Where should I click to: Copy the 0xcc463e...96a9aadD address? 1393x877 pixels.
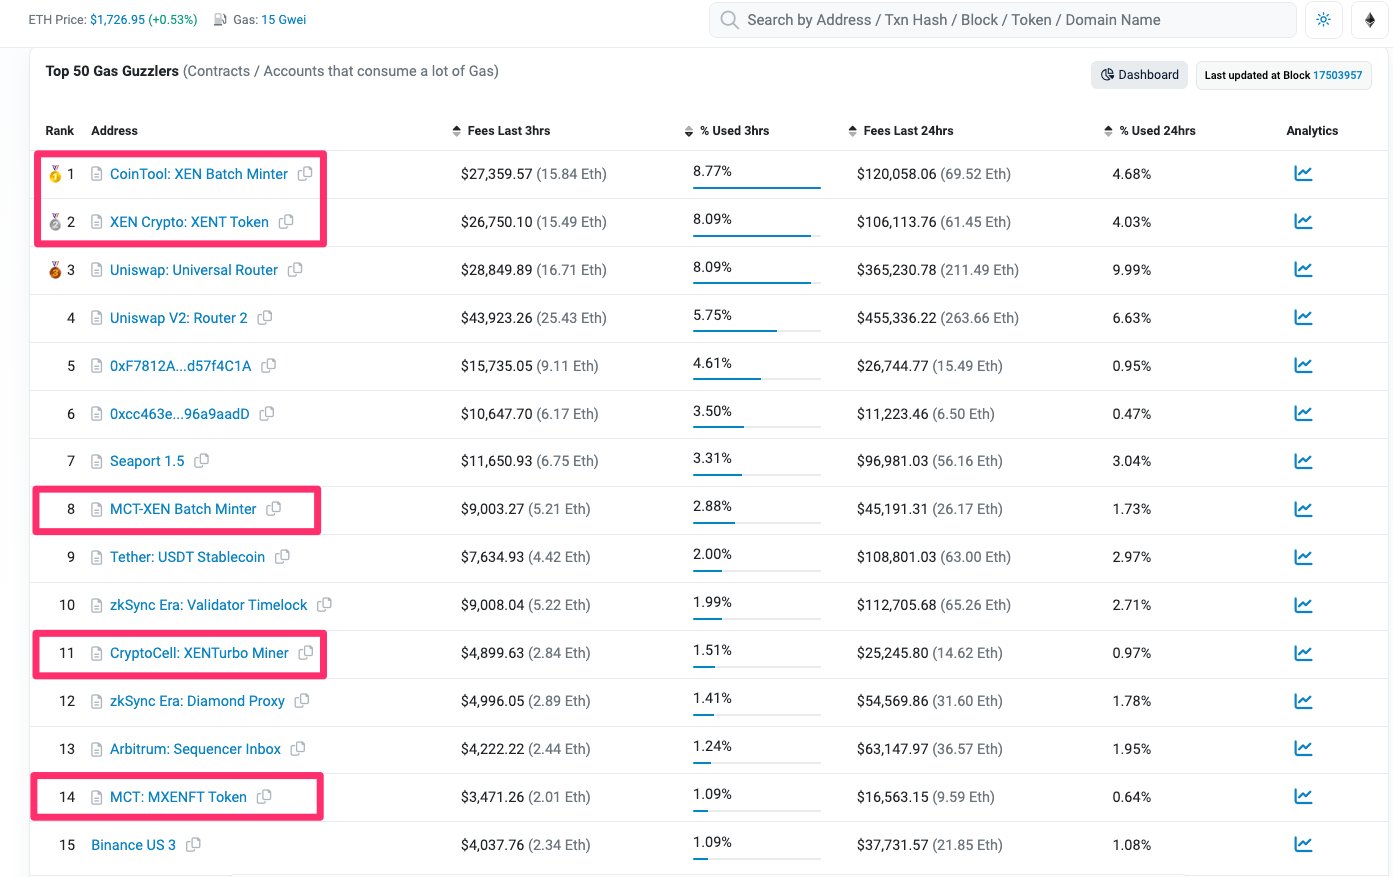tap(267, 413)
